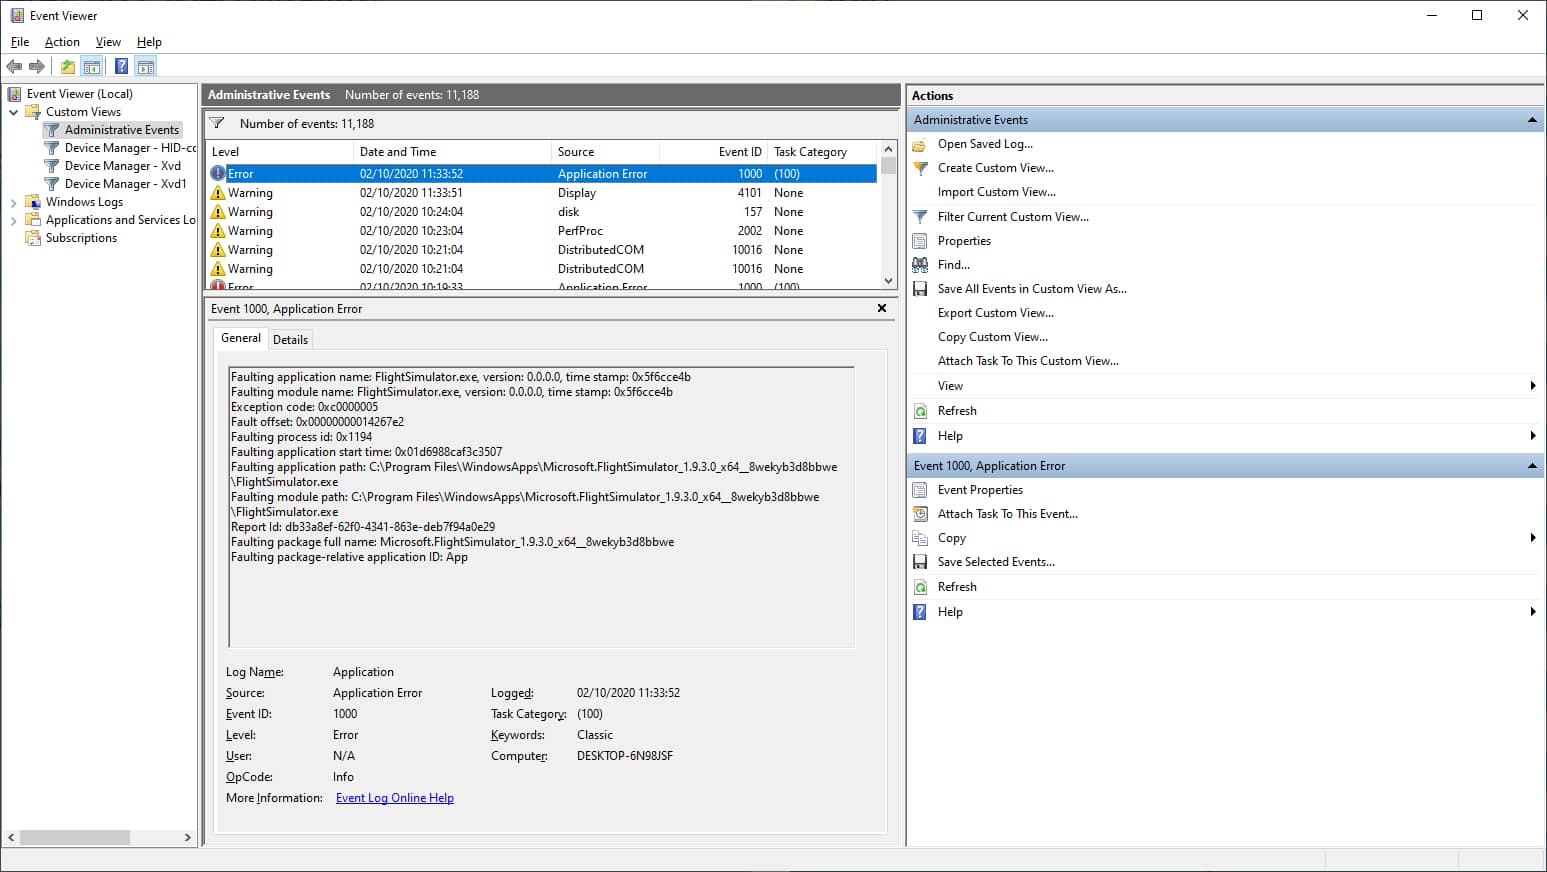
Task: Click Attach Task To This Event
Action: click(x=1006, y=513)
